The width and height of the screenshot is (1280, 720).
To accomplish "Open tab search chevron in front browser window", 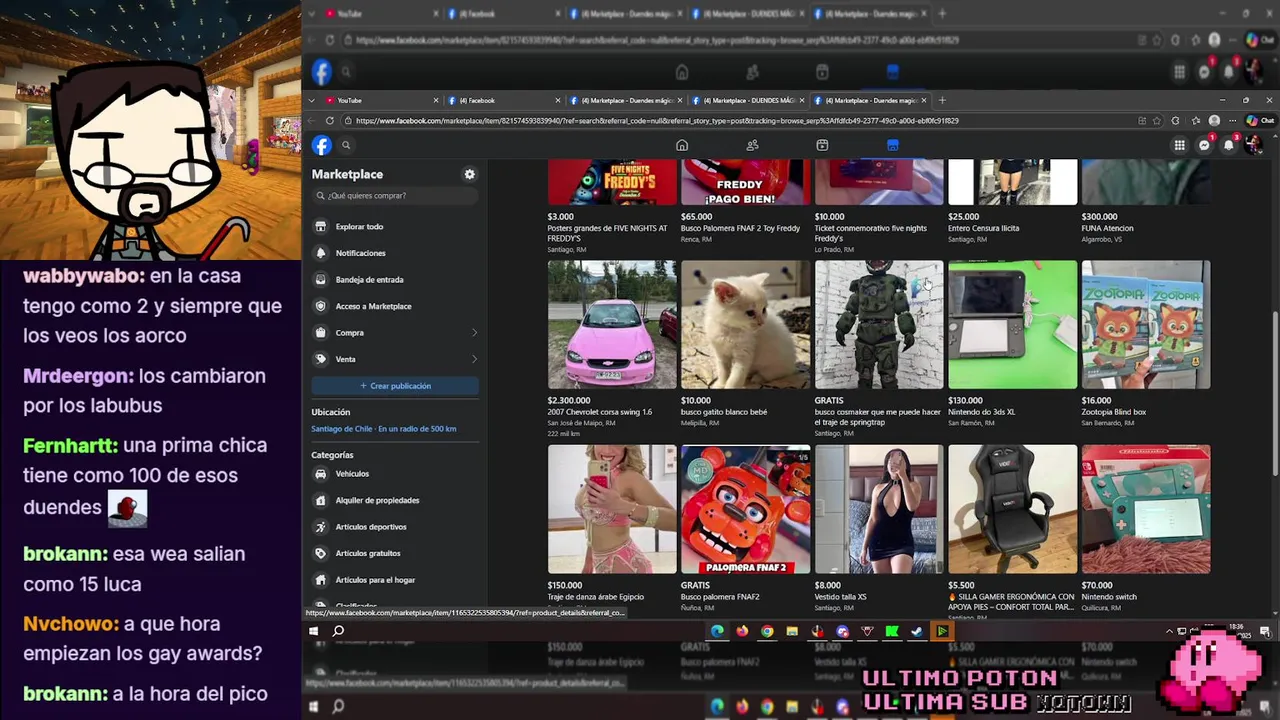I will [312, 100].
